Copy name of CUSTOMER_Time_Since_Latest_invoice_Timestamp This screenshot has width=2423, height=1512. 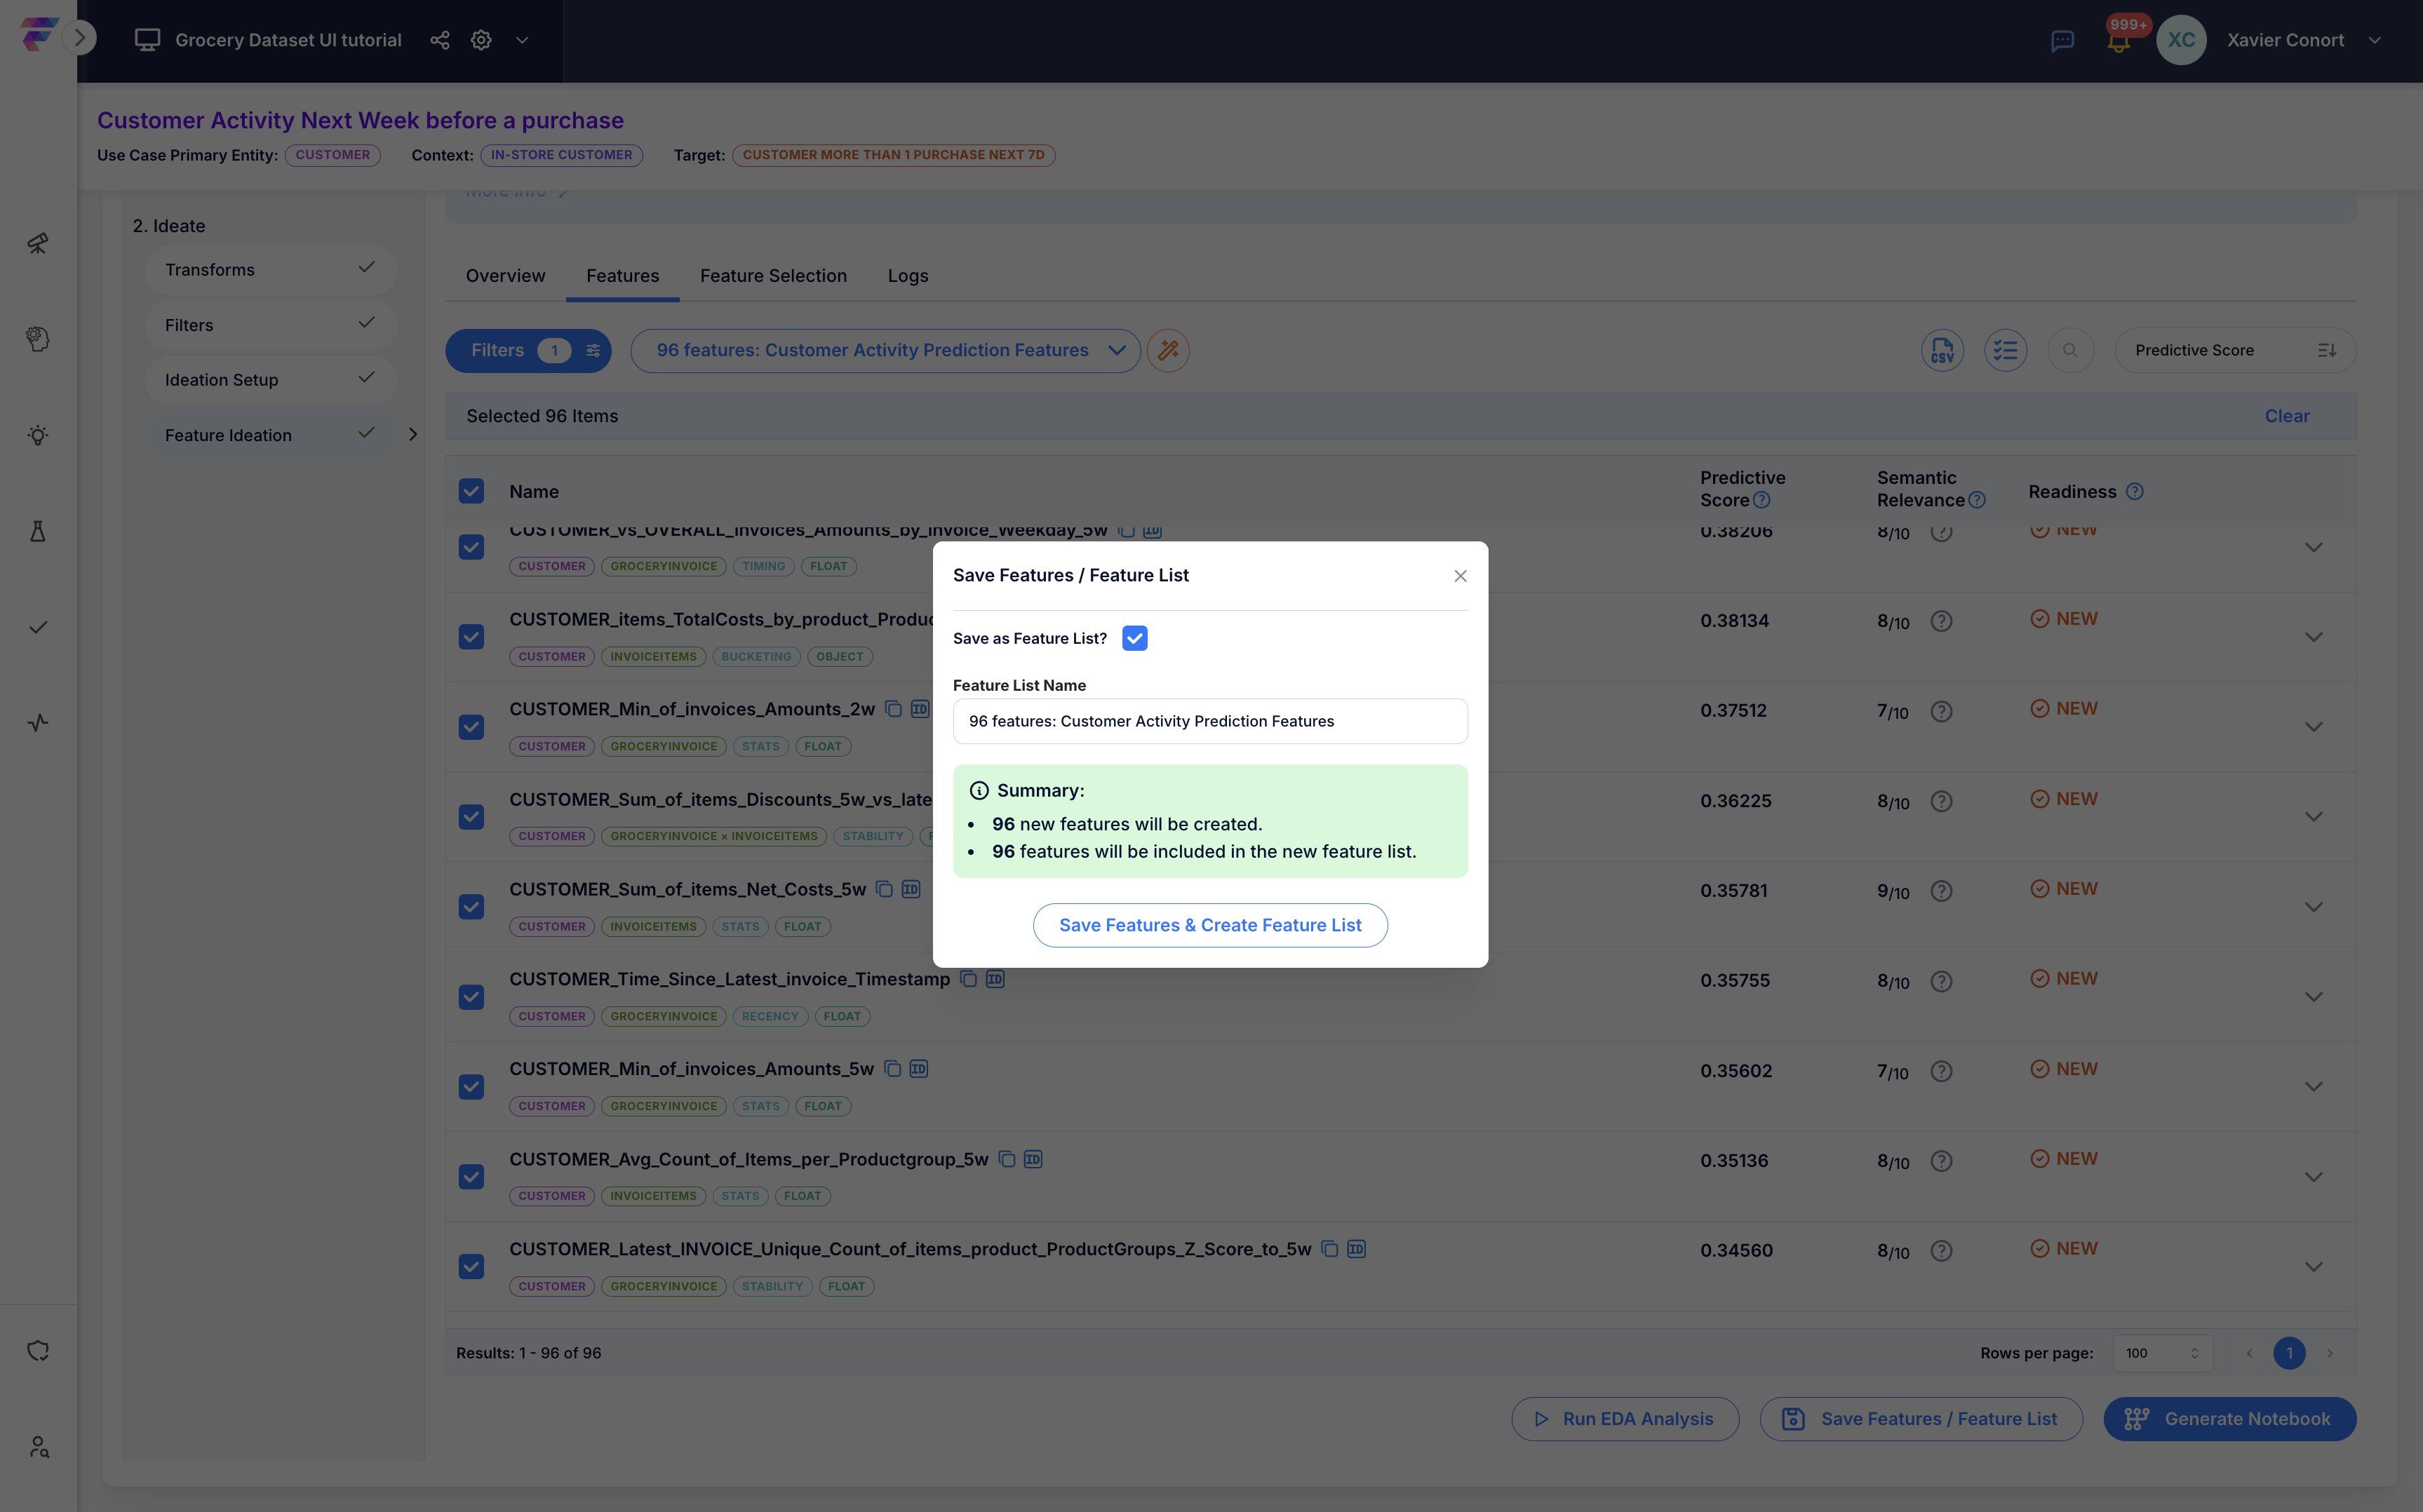coord(968,979)
